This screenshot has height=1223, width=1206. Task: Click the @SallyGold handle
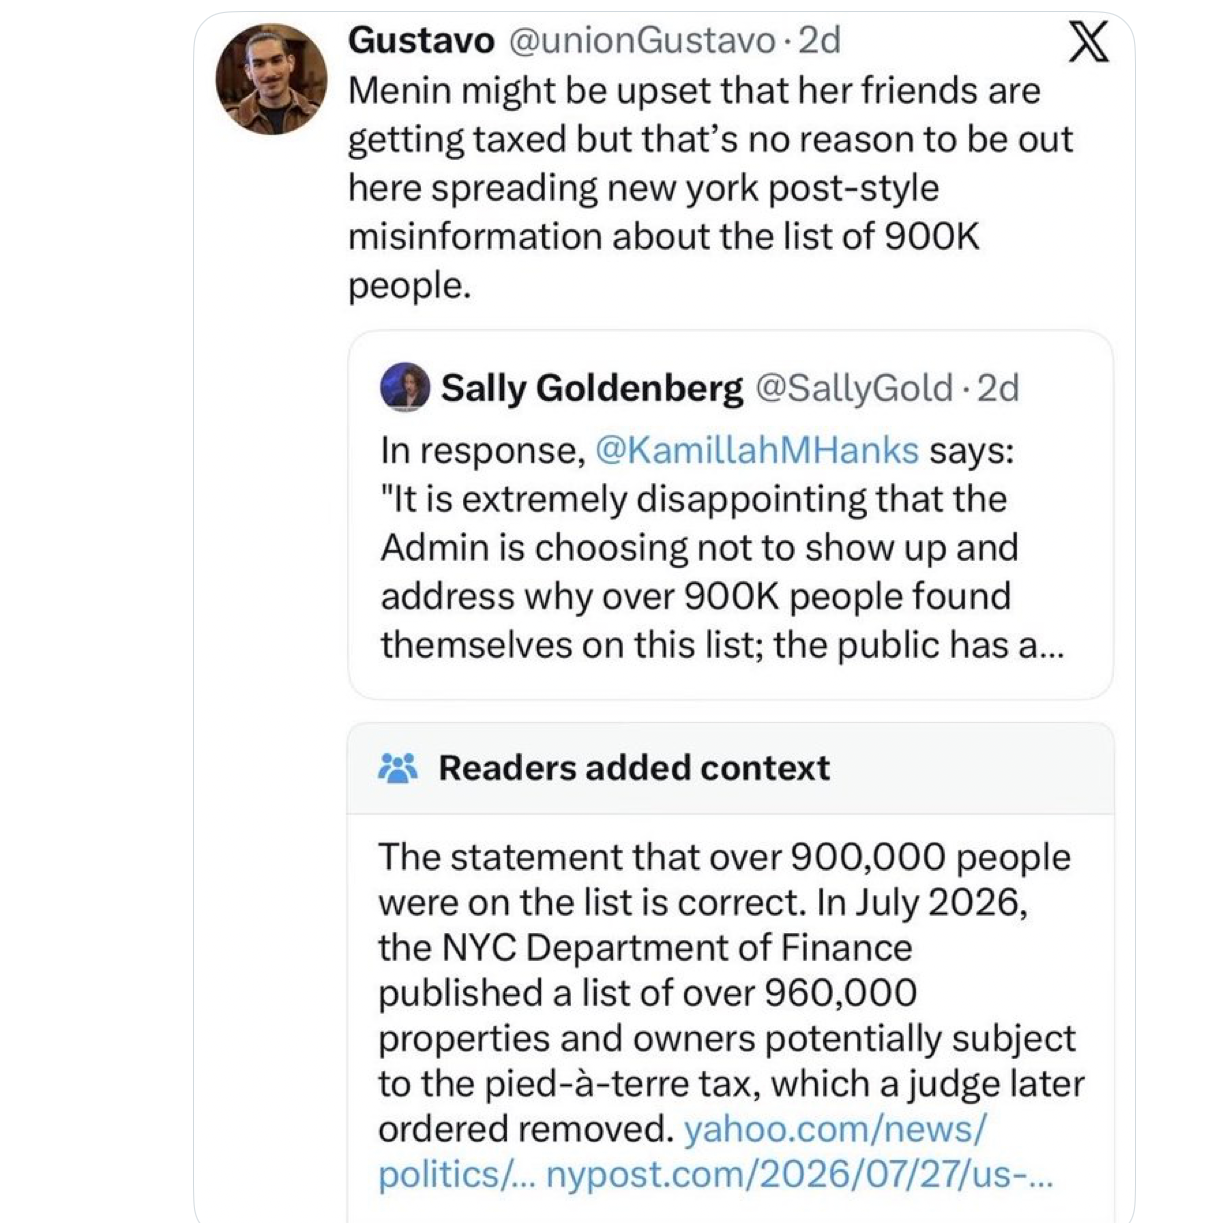pos(854,388)
